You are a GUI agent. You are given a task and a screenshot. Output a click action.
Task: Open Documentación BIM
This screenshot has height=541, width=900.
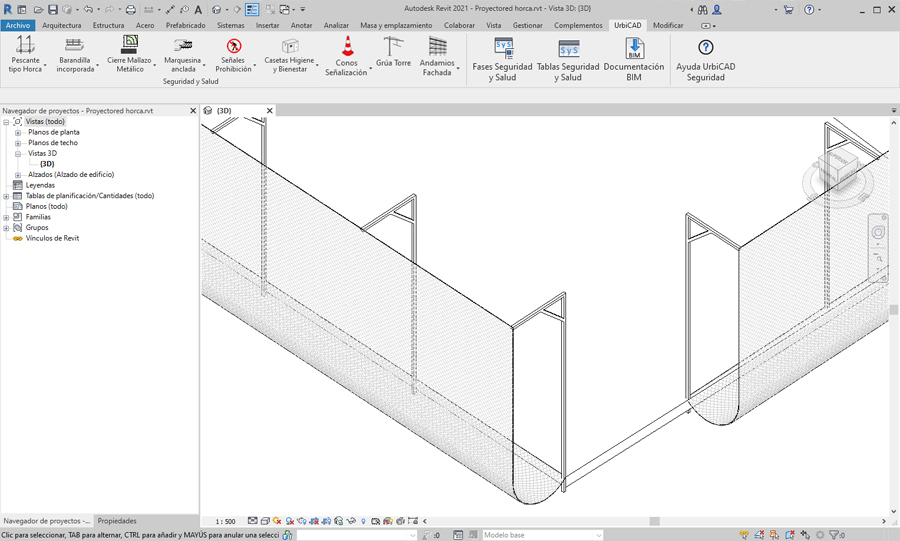633,58
